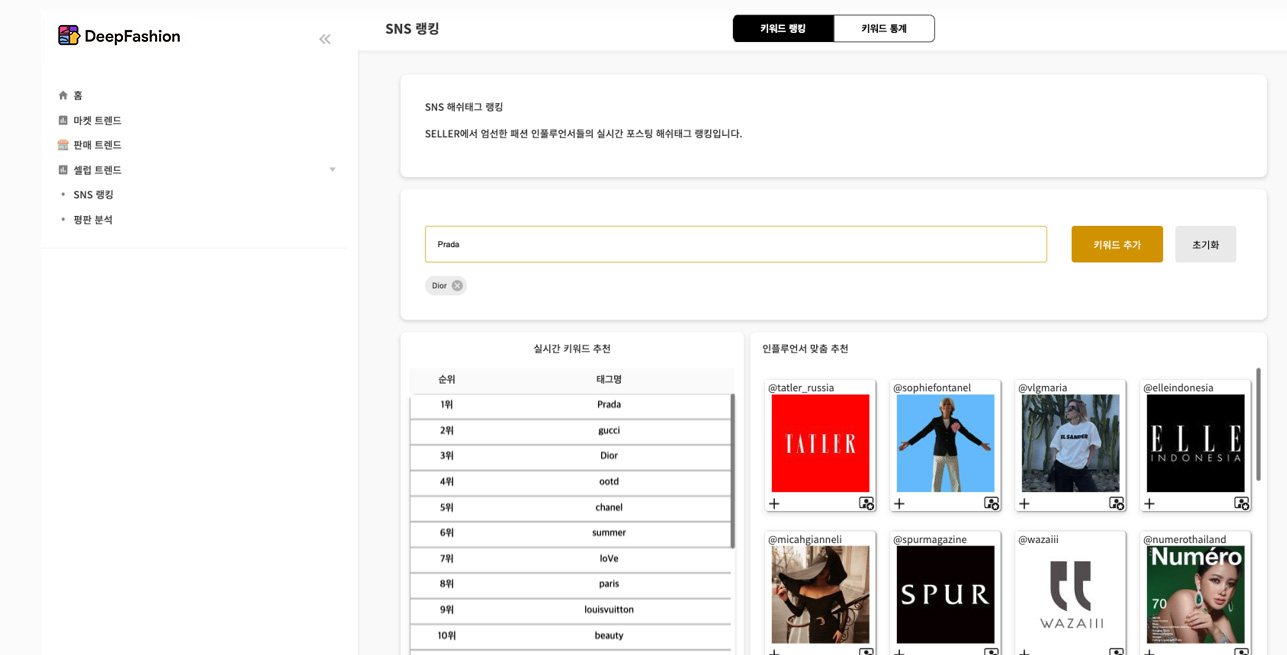Image resolution: width=1287 pixels, height=655 pixels.
Task: Click the @wazaiii username
Action: click(1038, 540)
